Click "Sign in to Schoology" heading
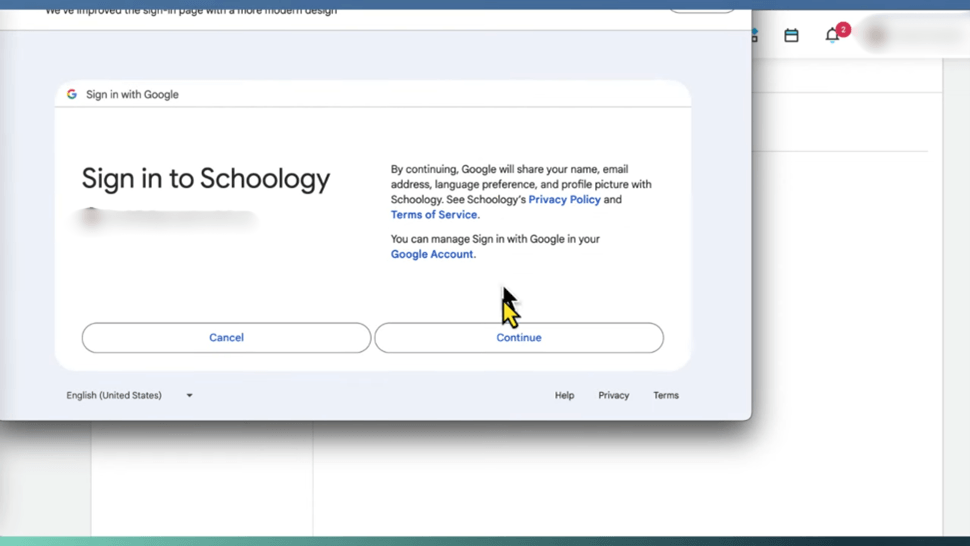Screen dimensions: 970x546 pos(206,179)
